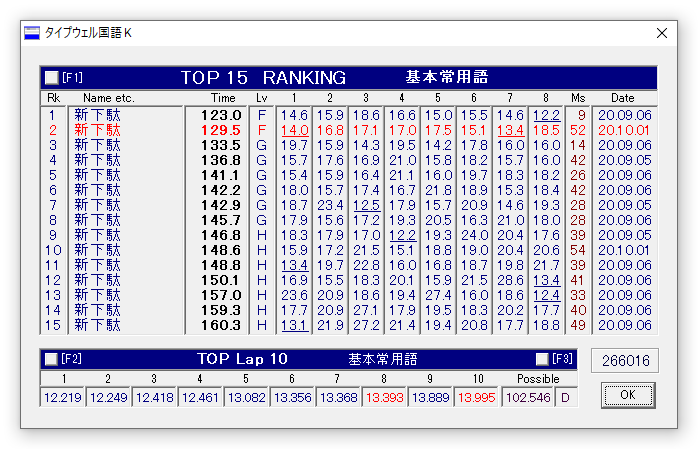Select rank 15 row with time 160.3
The height and width of the screenshot is (449, 698).
point(349,325)
